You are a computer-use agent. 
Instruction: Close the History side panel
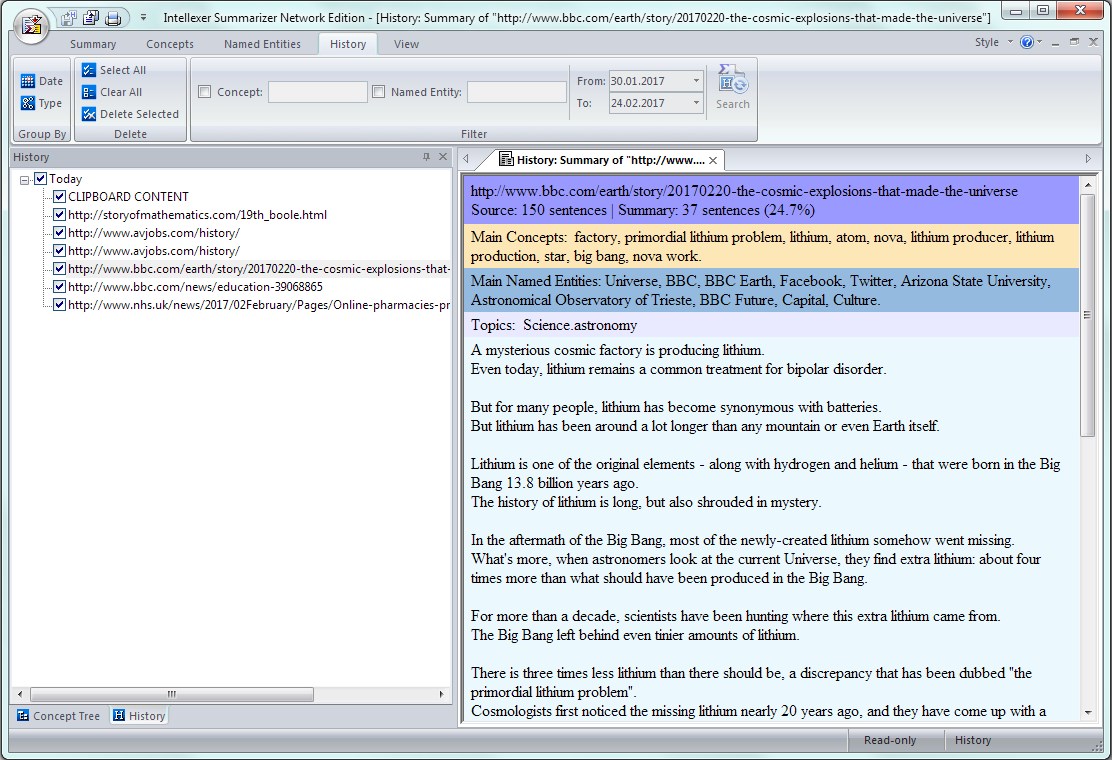click(x=443, y=157)
